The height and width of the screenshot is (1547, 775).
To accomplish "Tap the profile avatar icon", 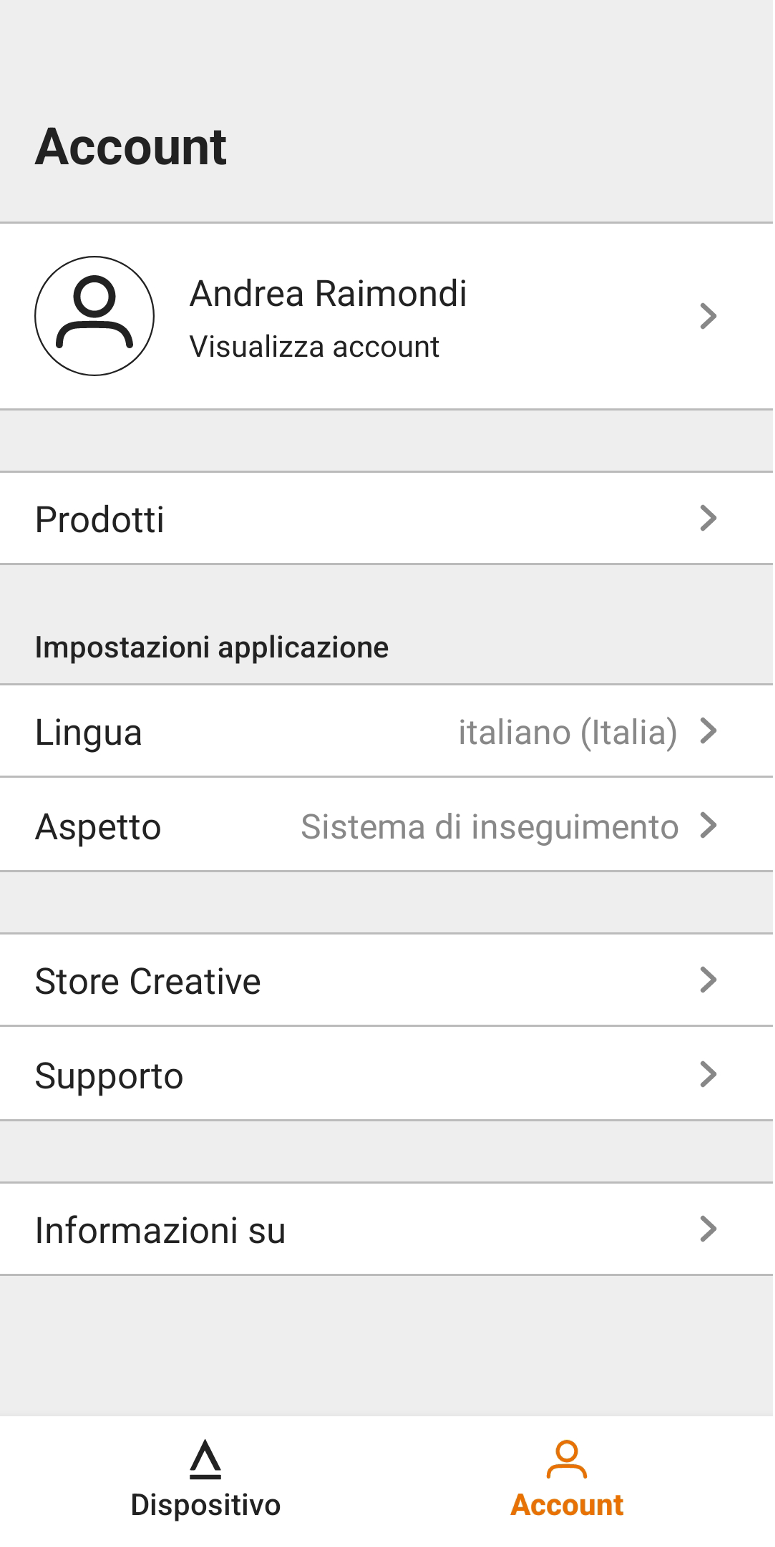I will [x=94, y=316].
